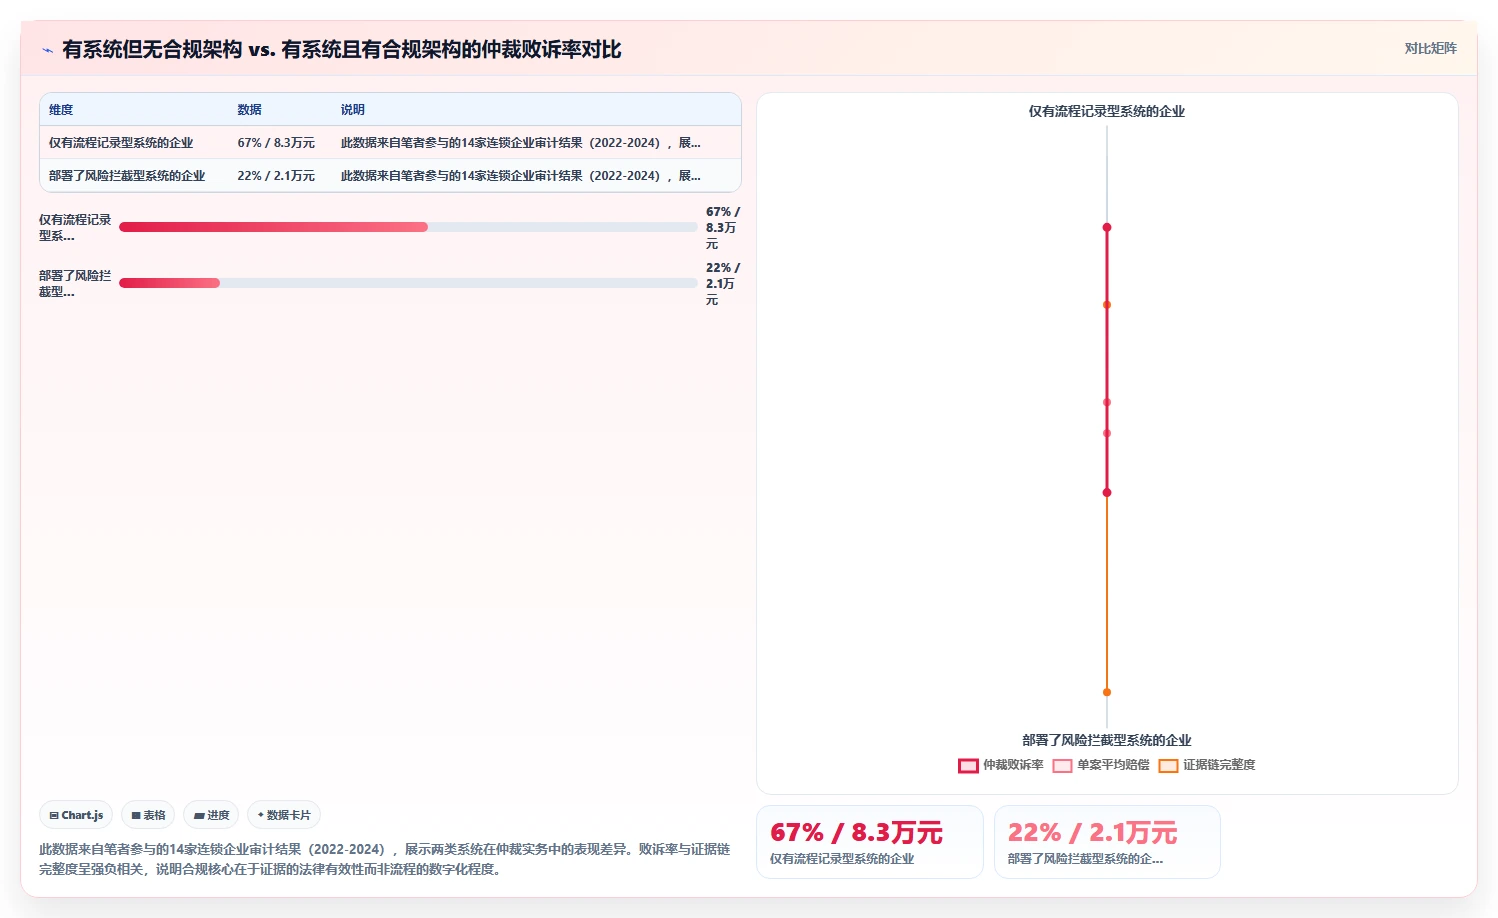The image size is (1498, 918).
Task: Click the 对比矩阵 label in the header
Action: pos(1430,48)
